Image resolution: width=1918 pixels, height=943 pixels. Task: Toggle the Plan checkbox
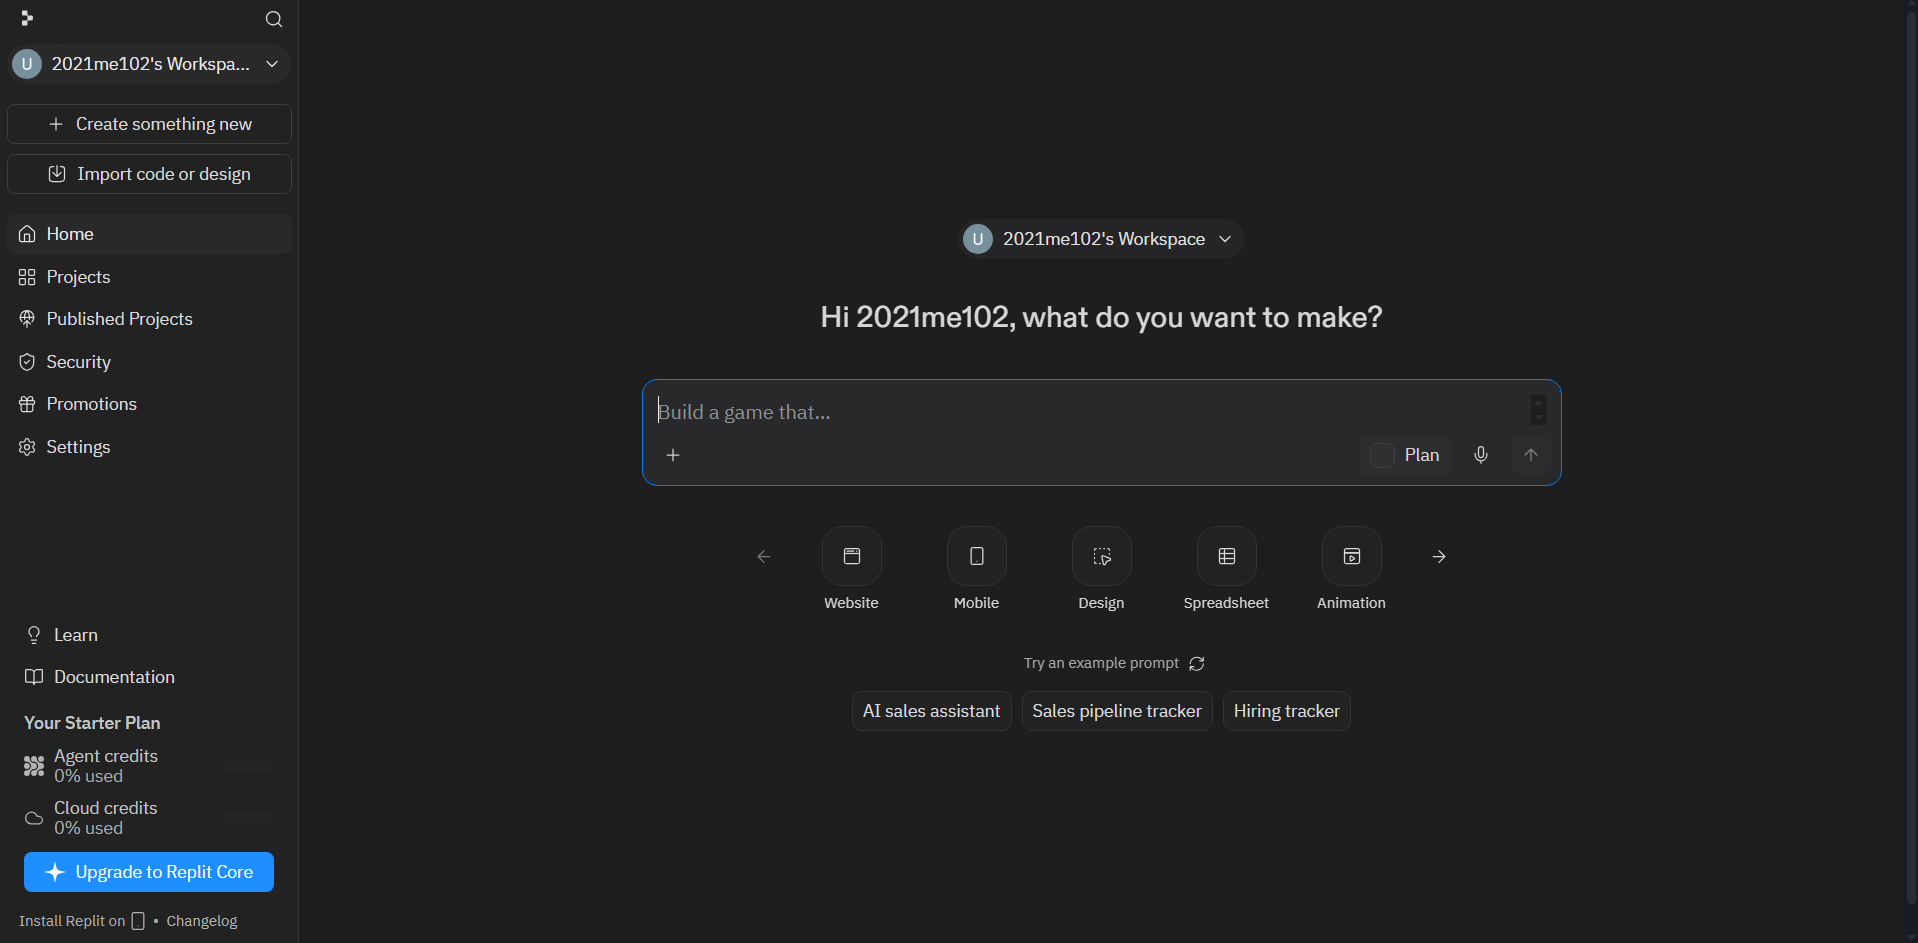pyautogui.click(x=1382, y=455)
